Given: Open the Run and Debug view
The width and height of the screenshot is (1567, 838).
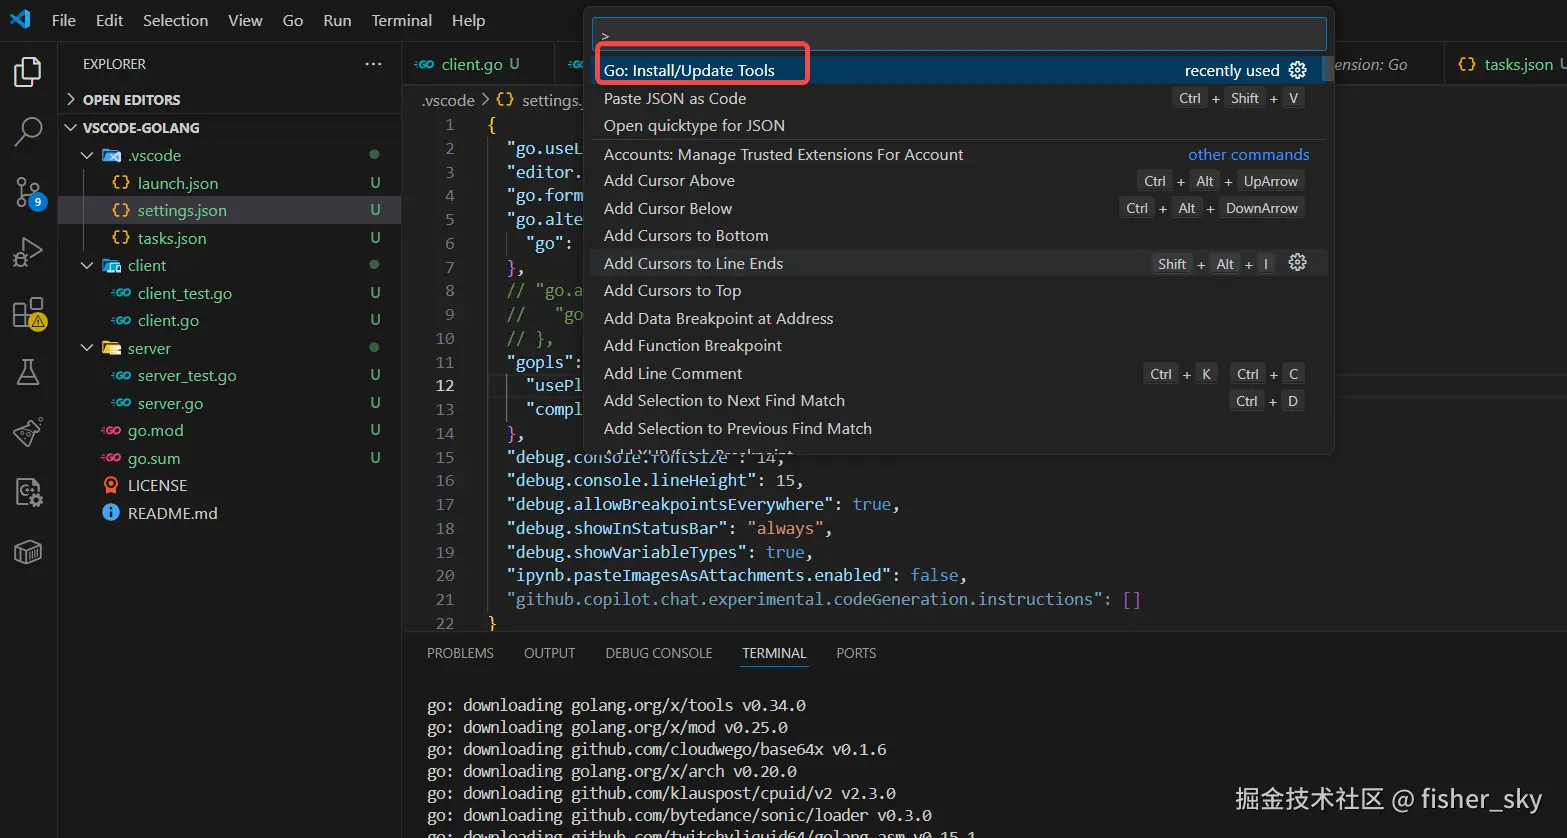Looking at the screenshot, I should (x=28, y=253).
